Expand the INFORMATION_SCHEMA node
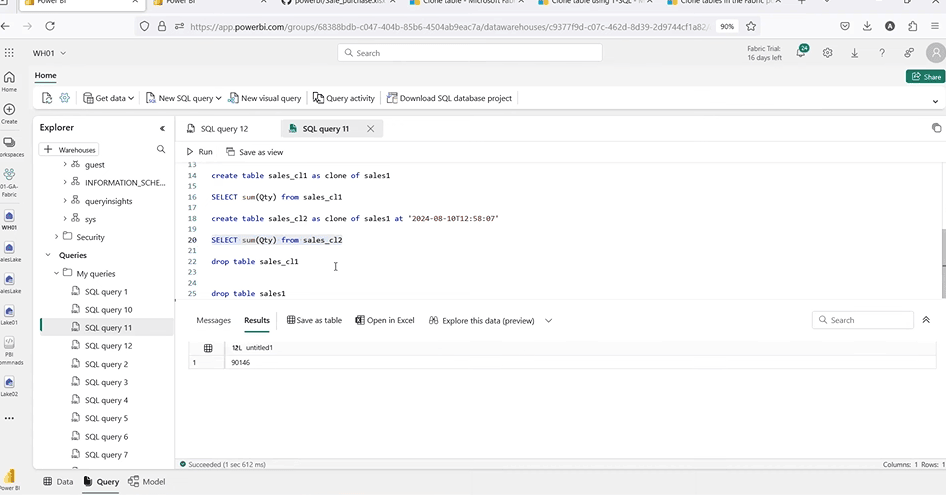Viewport: 946px width, 495px height. (65, 182)
